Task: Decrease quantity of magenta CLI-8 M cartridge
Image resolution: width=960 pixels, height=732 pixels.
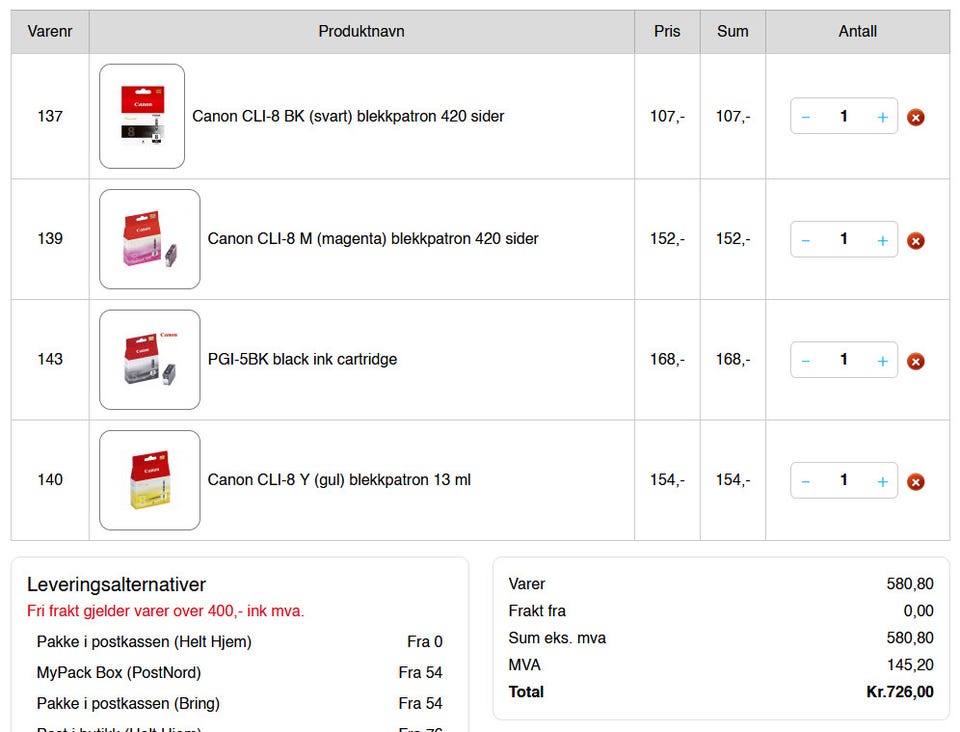Action: pyautogui.click(x=806, y=241)
